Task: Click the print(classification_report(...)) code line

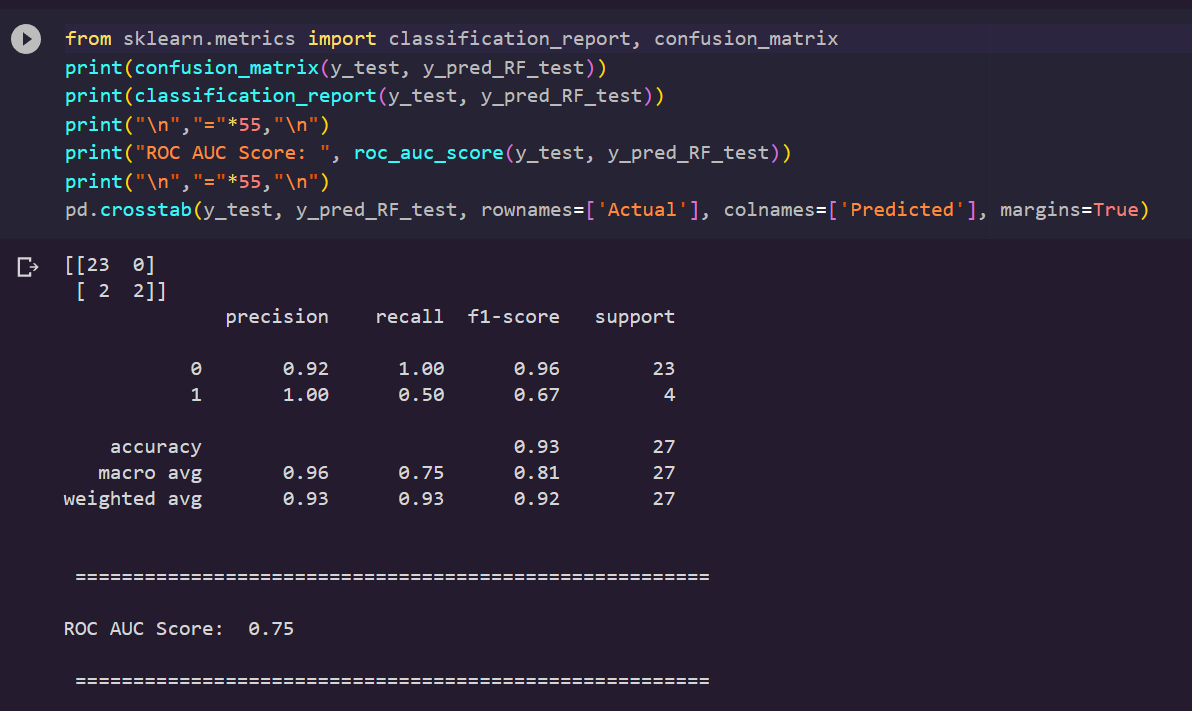Action: (365, 96)
